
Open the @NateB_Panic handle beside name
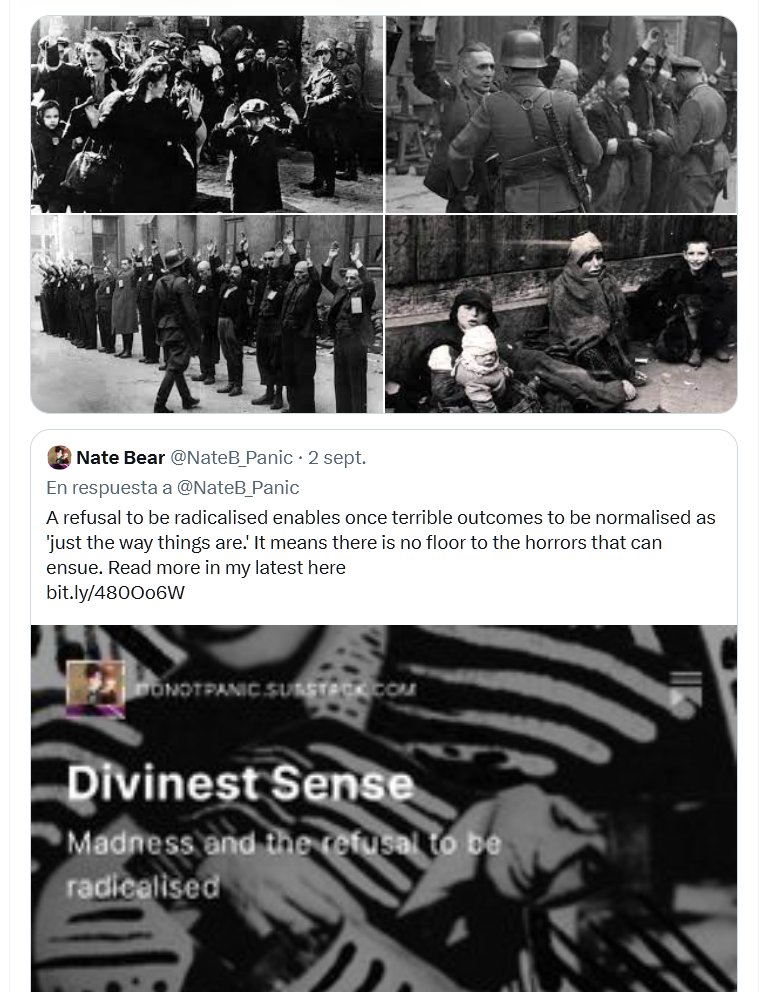[x=231, y=458]
